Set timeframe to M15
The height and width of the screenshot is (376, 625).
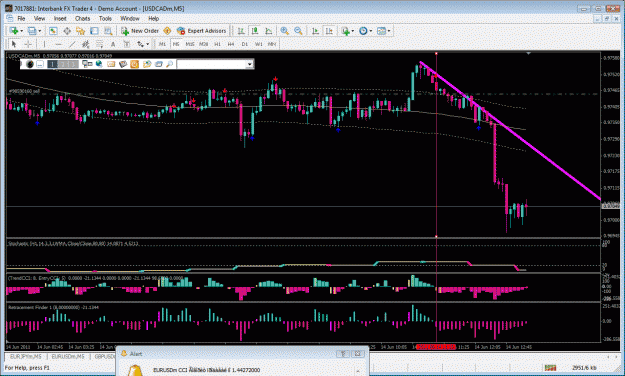pos(190,44)
